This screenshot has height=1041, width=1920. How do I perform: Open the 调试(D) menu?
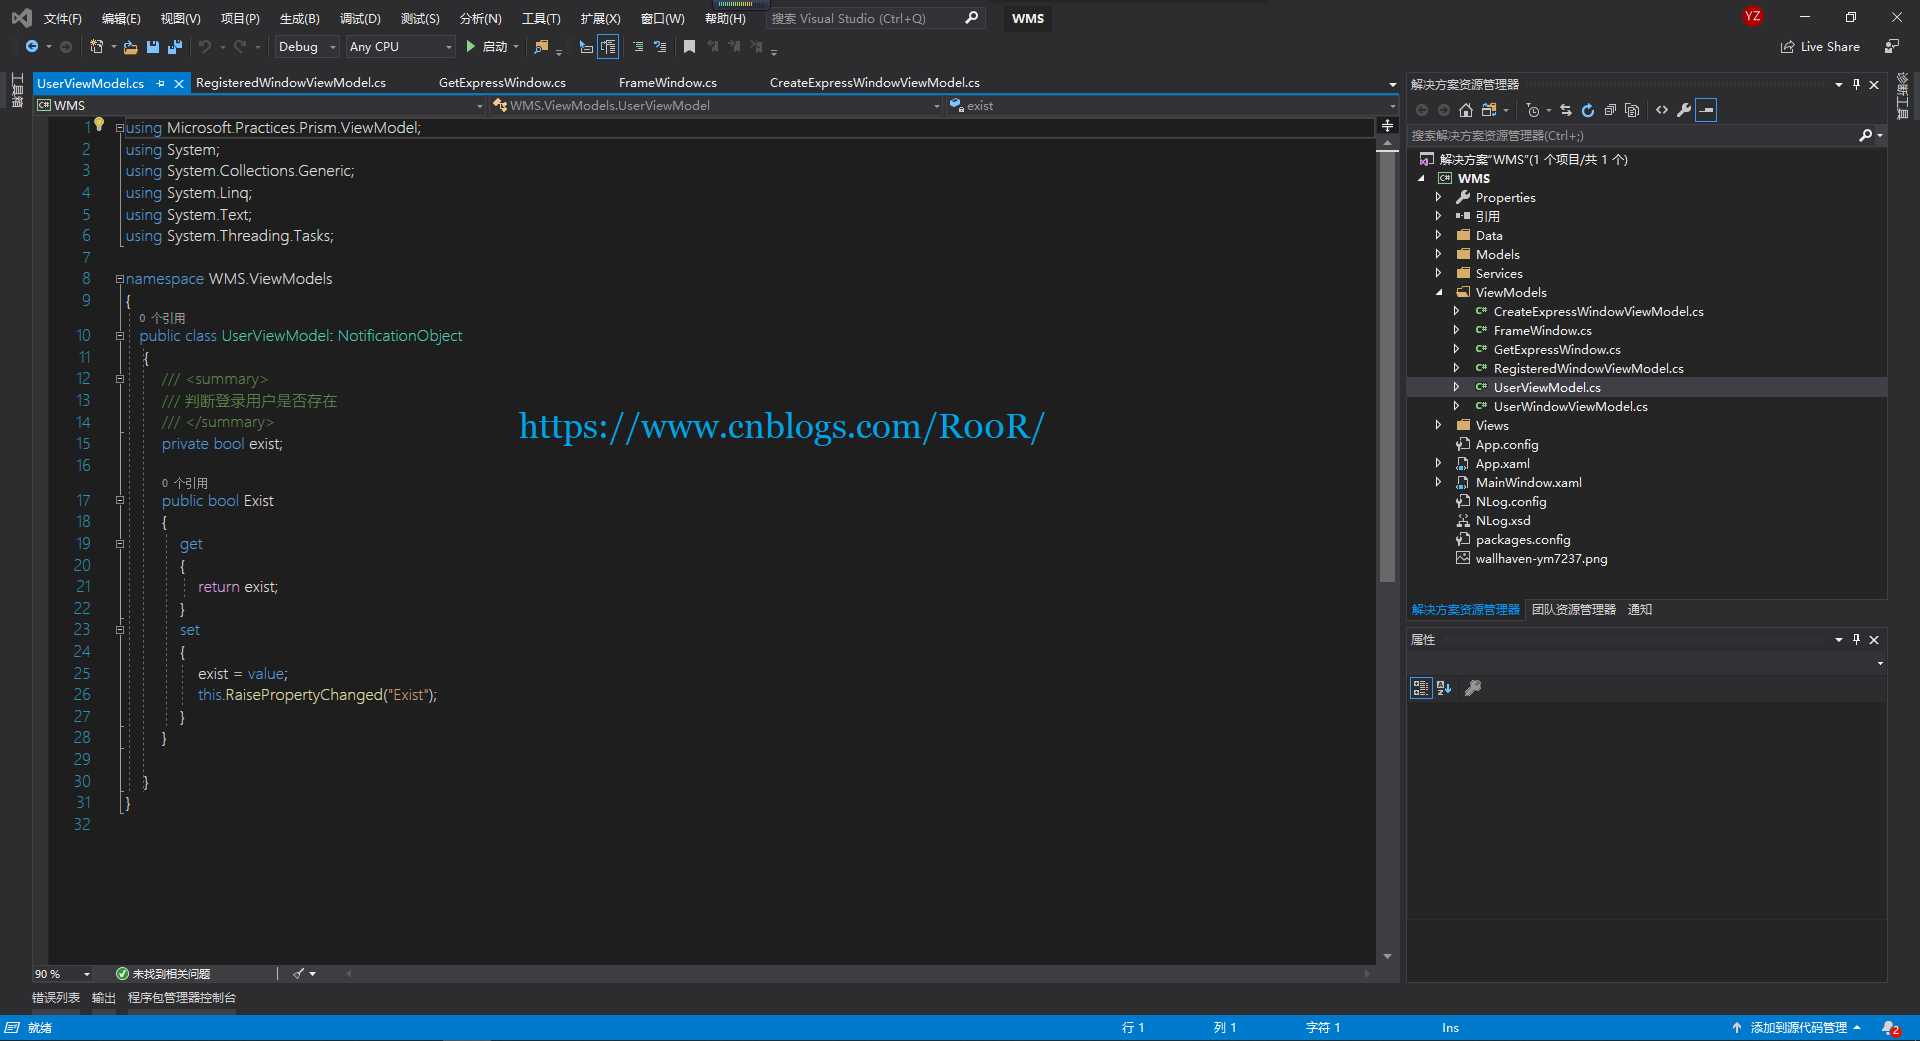(360, 18)
